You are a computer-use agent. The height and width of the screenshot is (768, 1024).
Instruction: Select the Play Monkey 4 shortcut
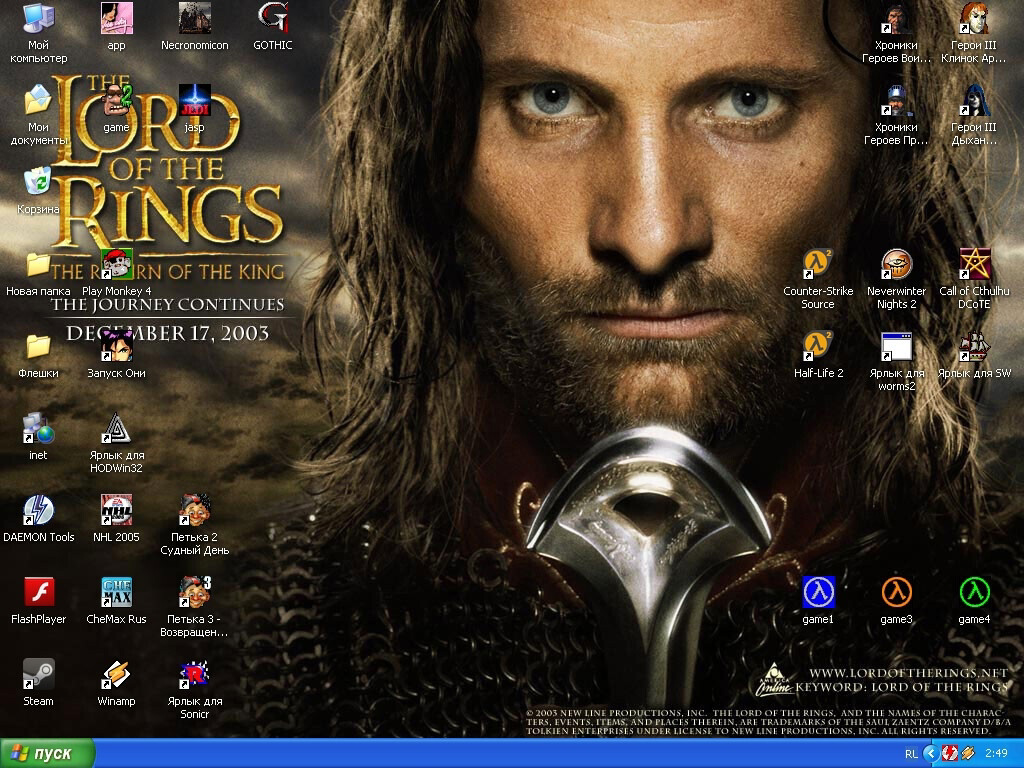click(116, 264)
